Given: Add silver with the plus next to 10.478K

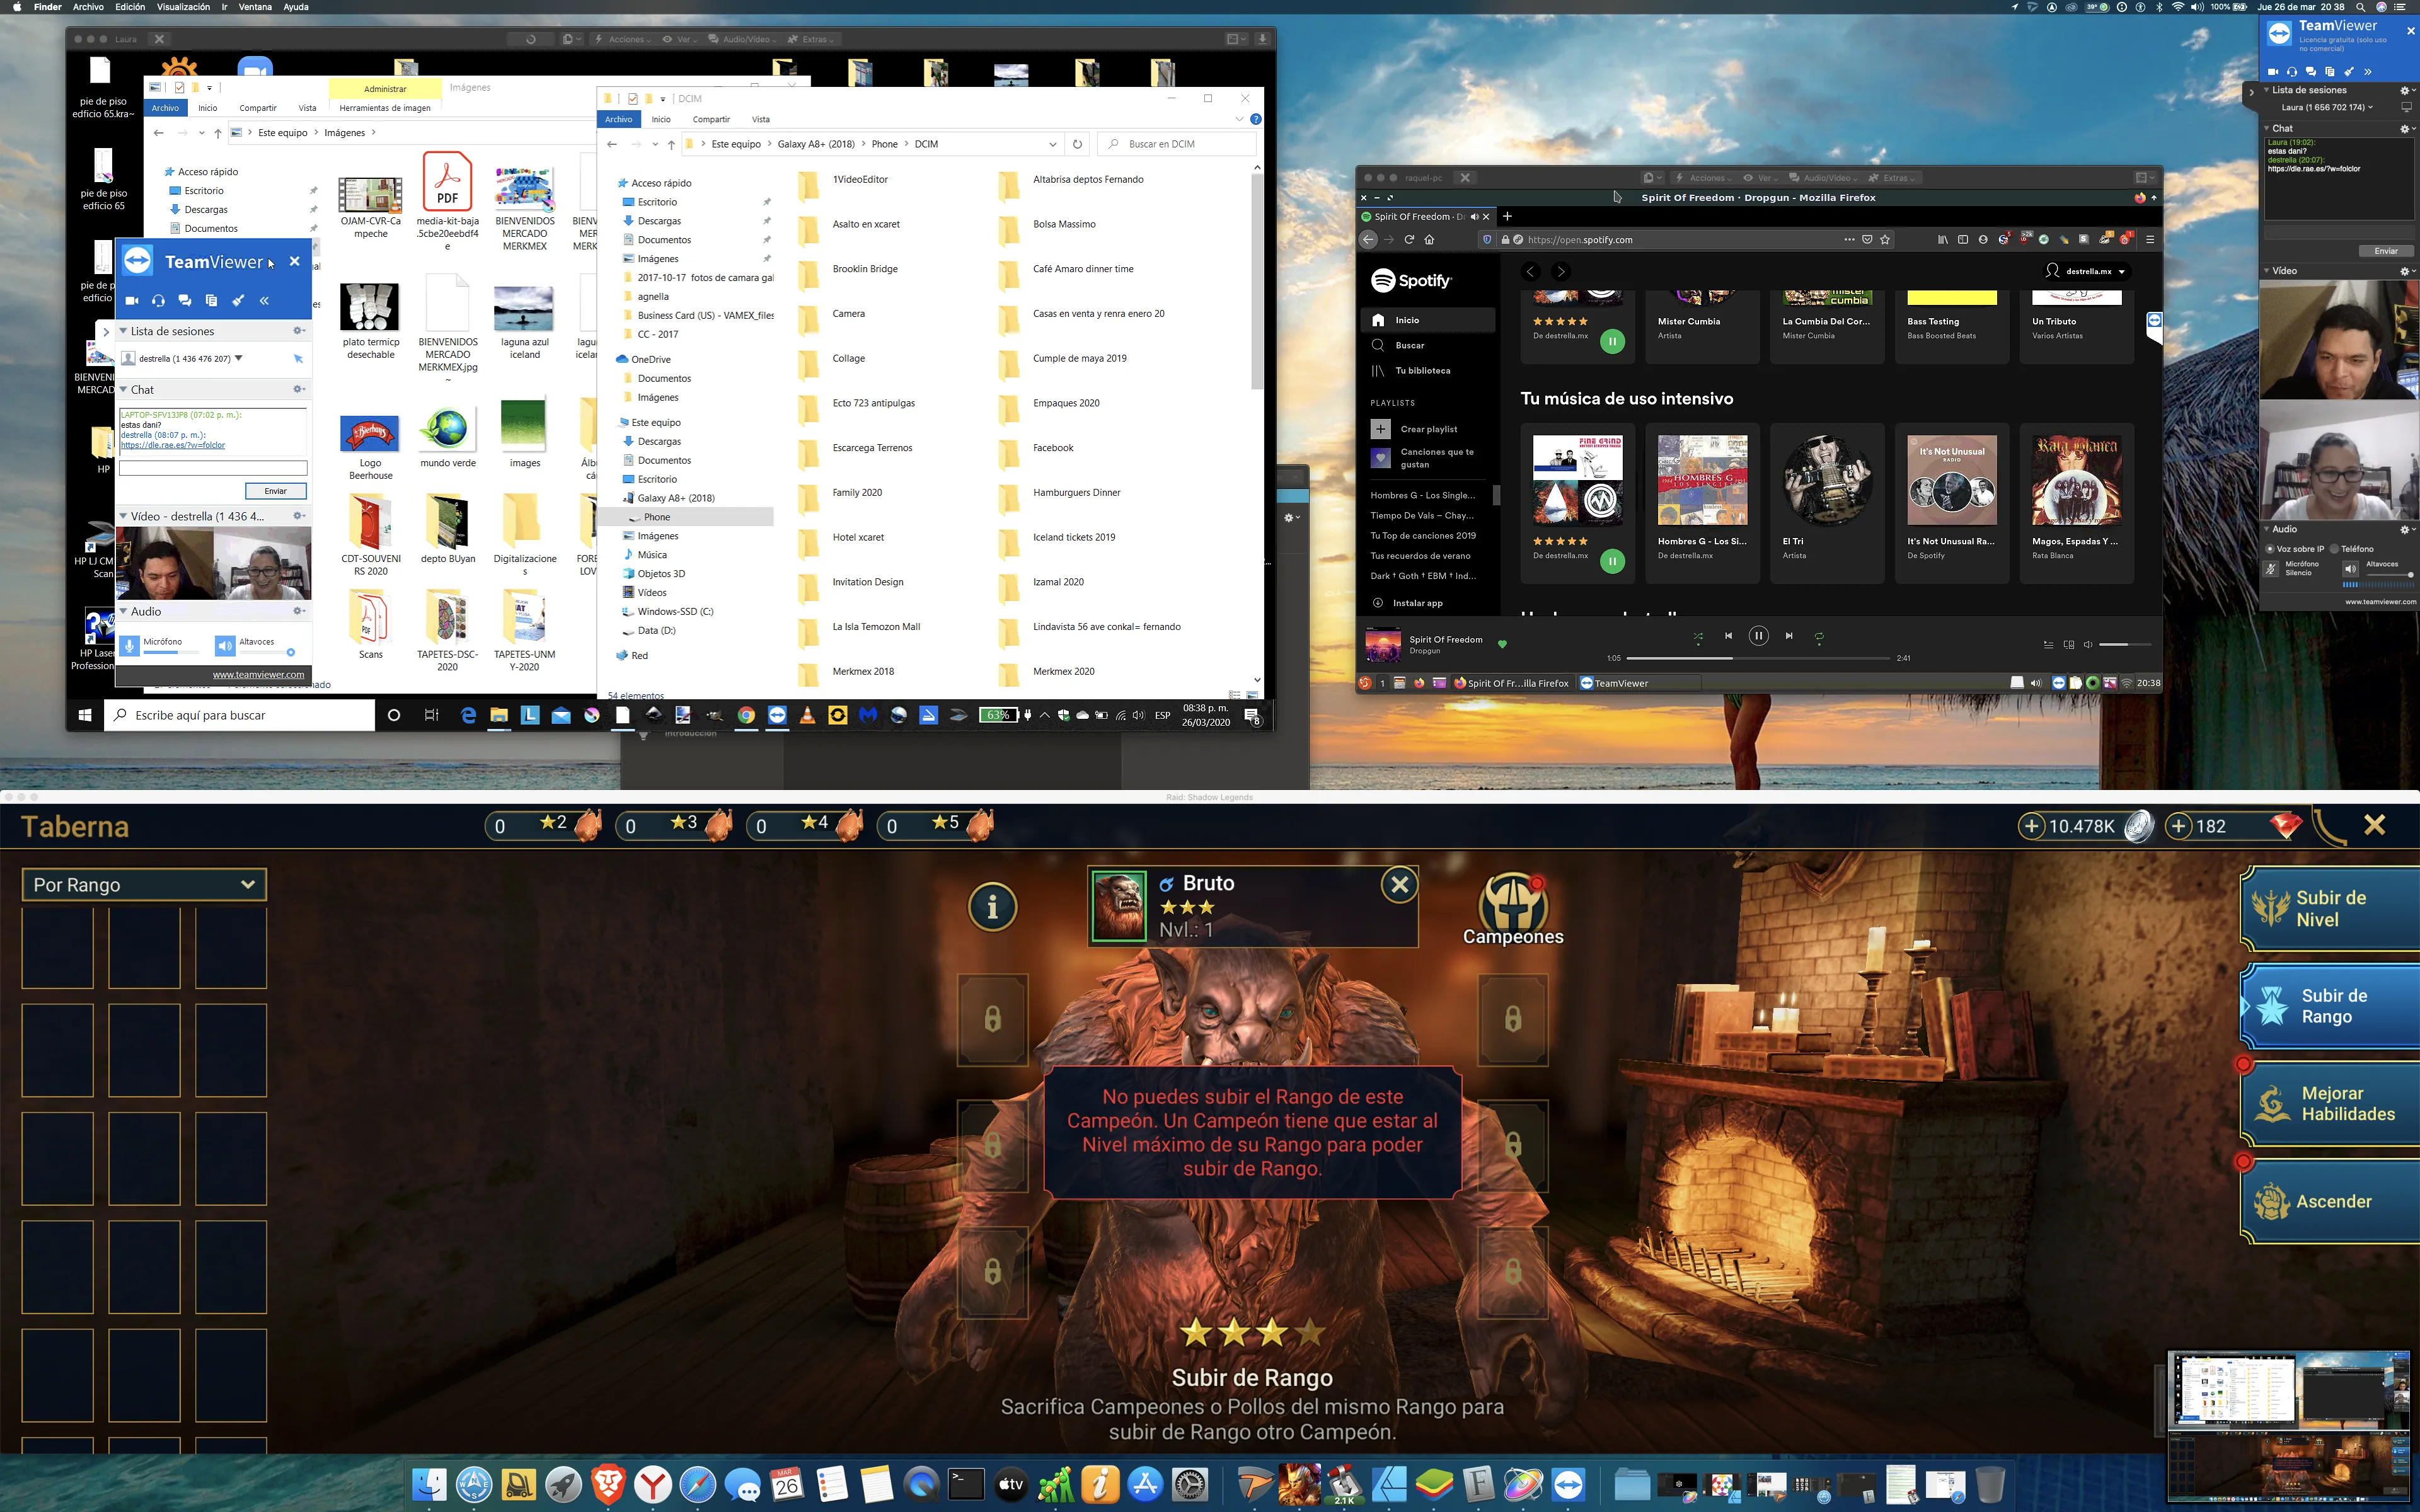Looking at the screenshot, I should (2031, 826).
